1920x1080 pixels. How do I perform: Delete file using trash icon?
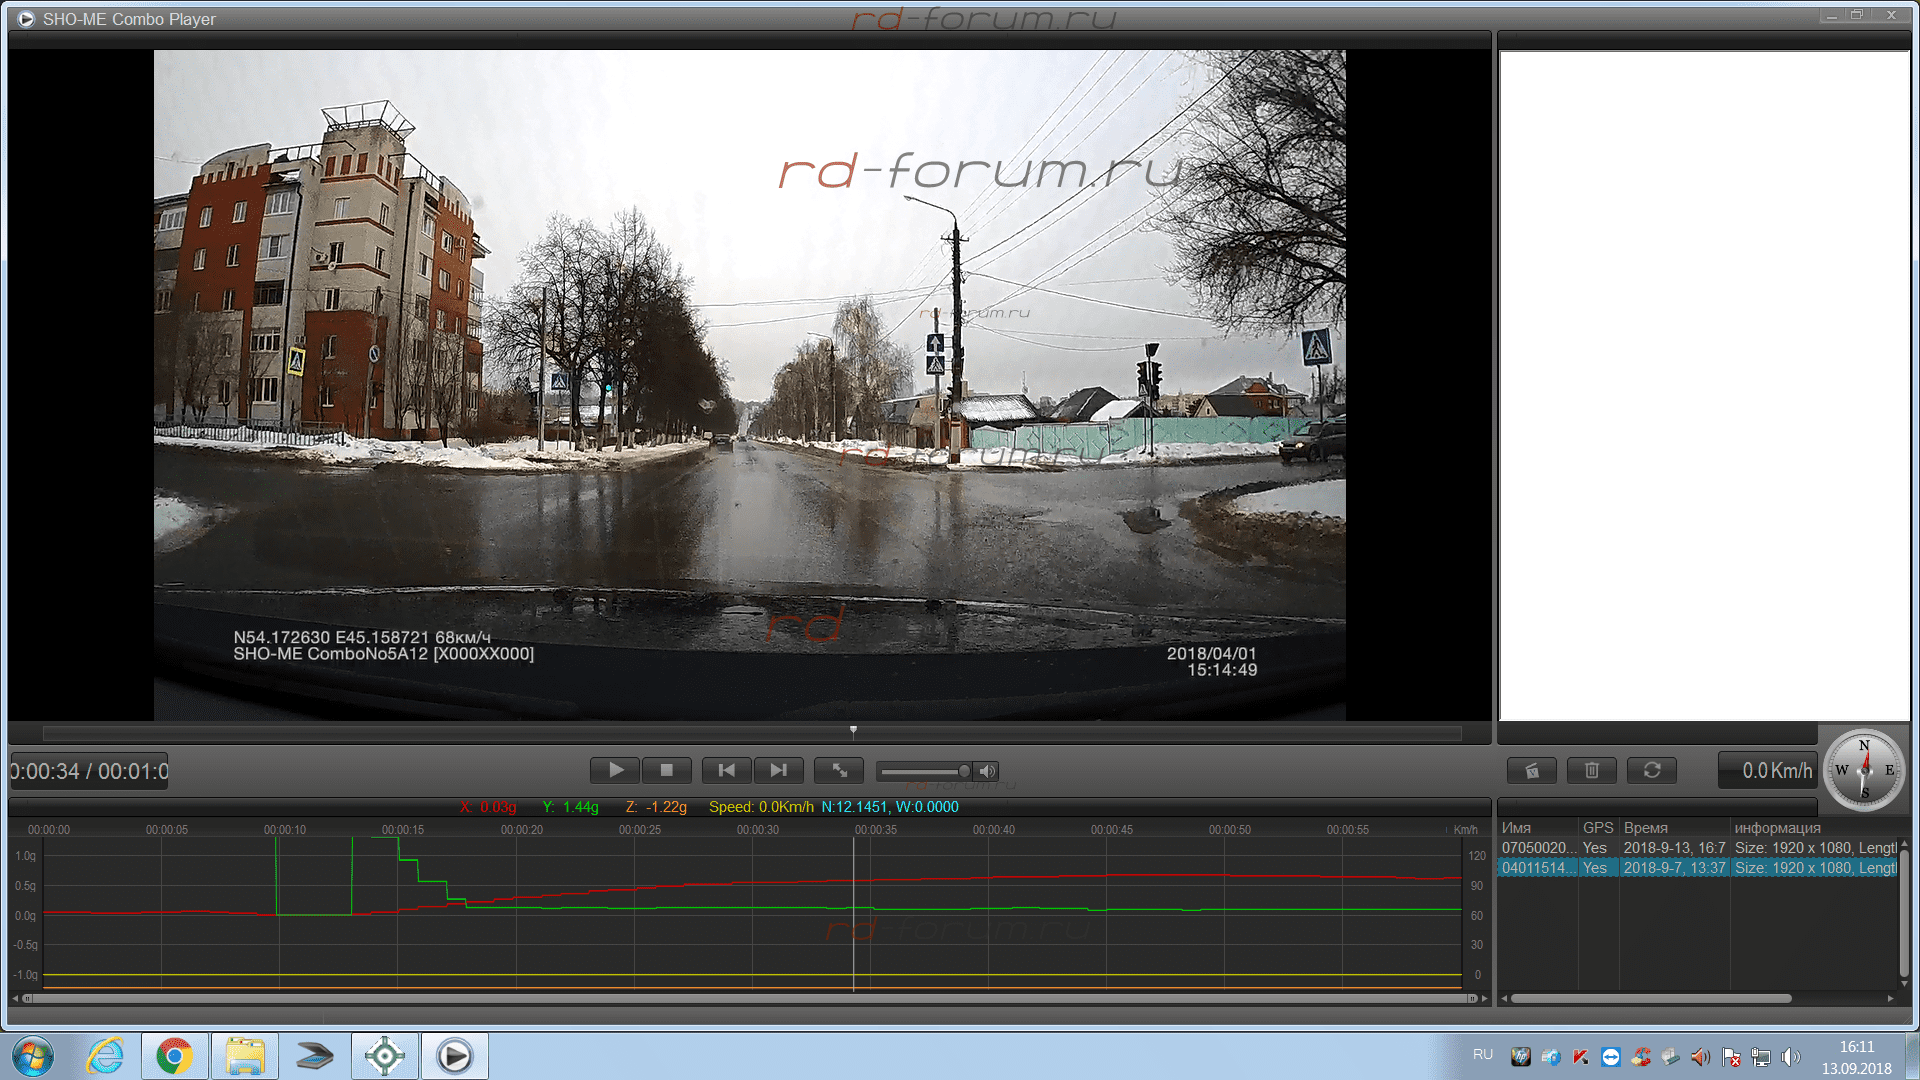[1592, 770]
